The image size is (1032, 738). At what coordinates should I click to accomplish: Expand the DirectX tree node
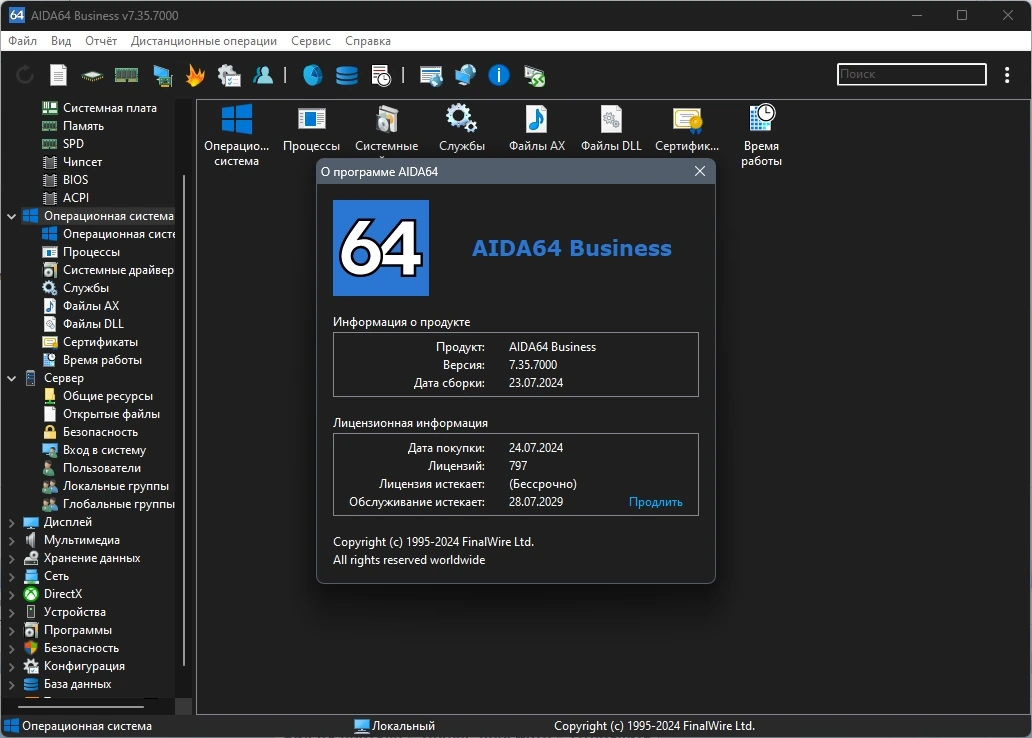pos(11,594)
